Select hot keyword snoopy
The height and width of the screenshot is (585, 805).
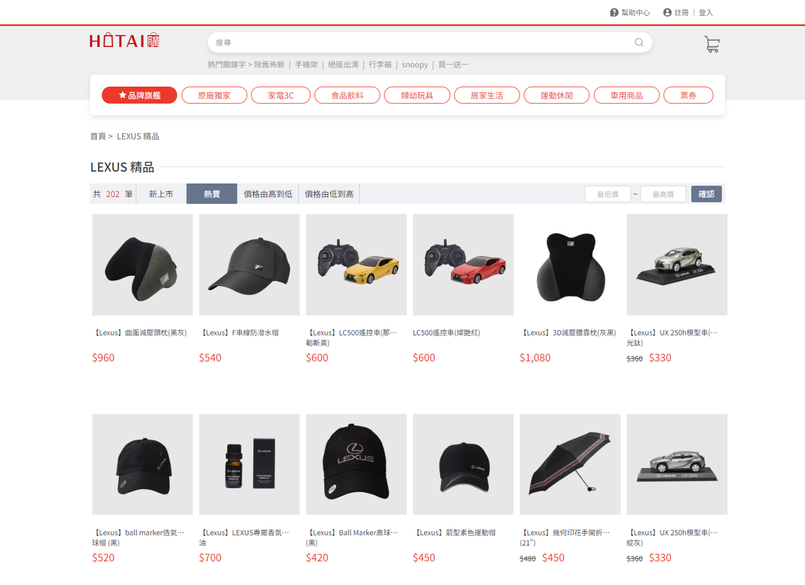pyautogui.click(x=414, y=65)
